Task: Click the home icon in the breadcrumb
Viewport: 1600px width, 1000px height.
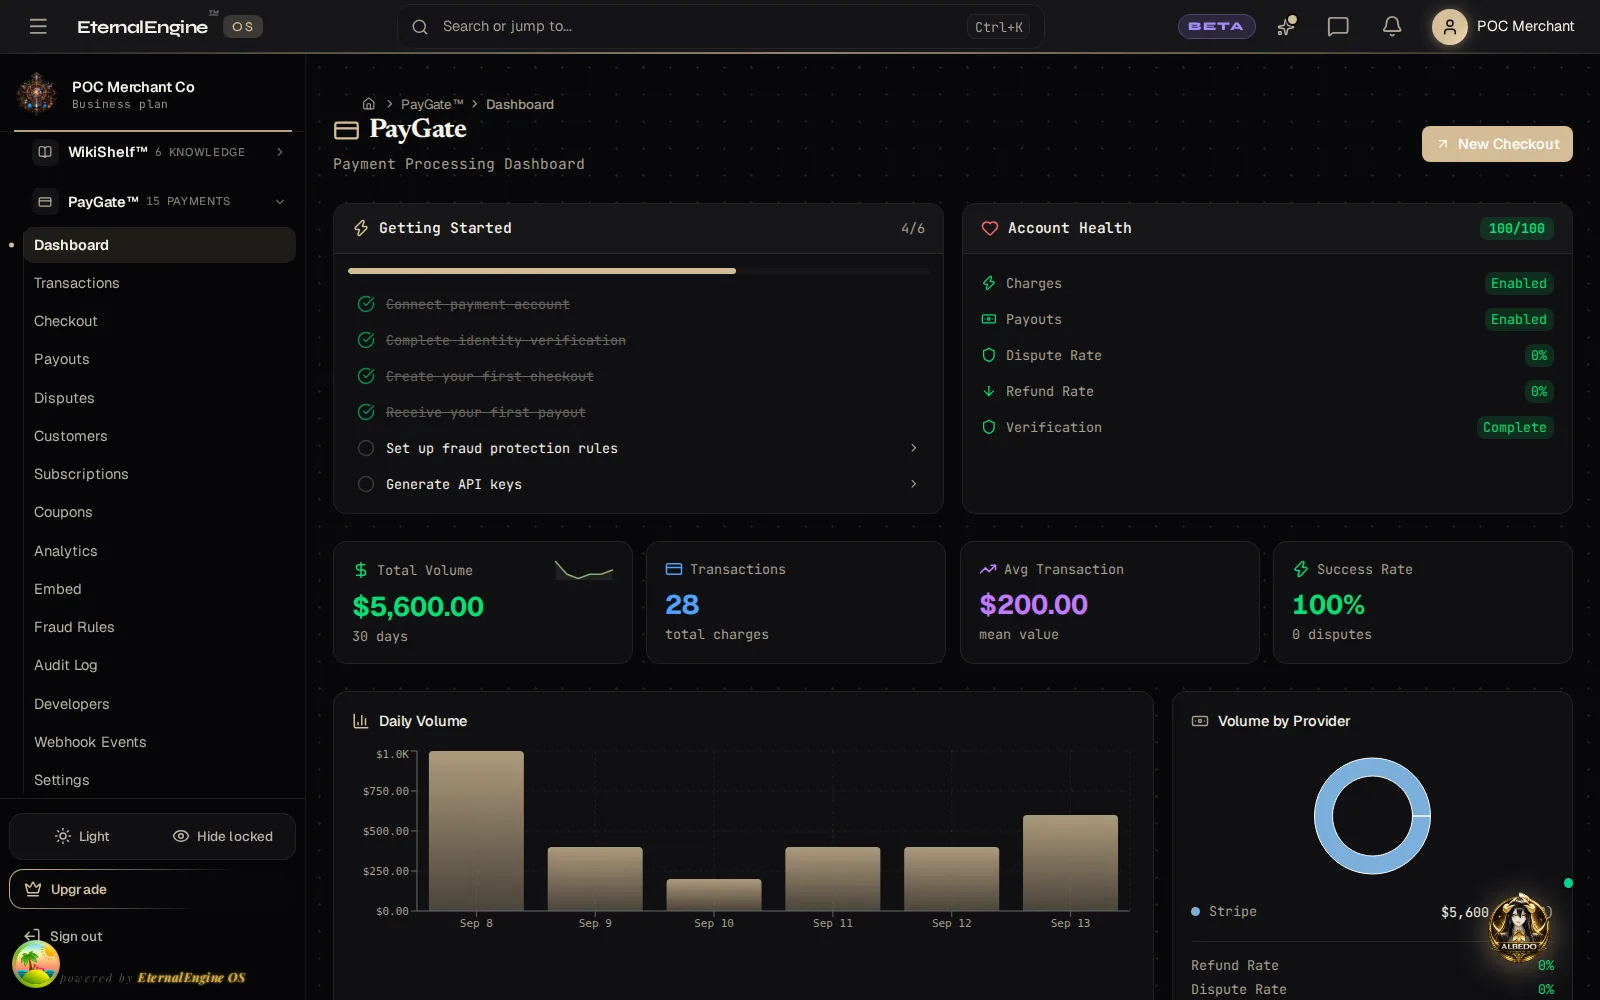Action: pyautogui.click(x=369, y=104)
